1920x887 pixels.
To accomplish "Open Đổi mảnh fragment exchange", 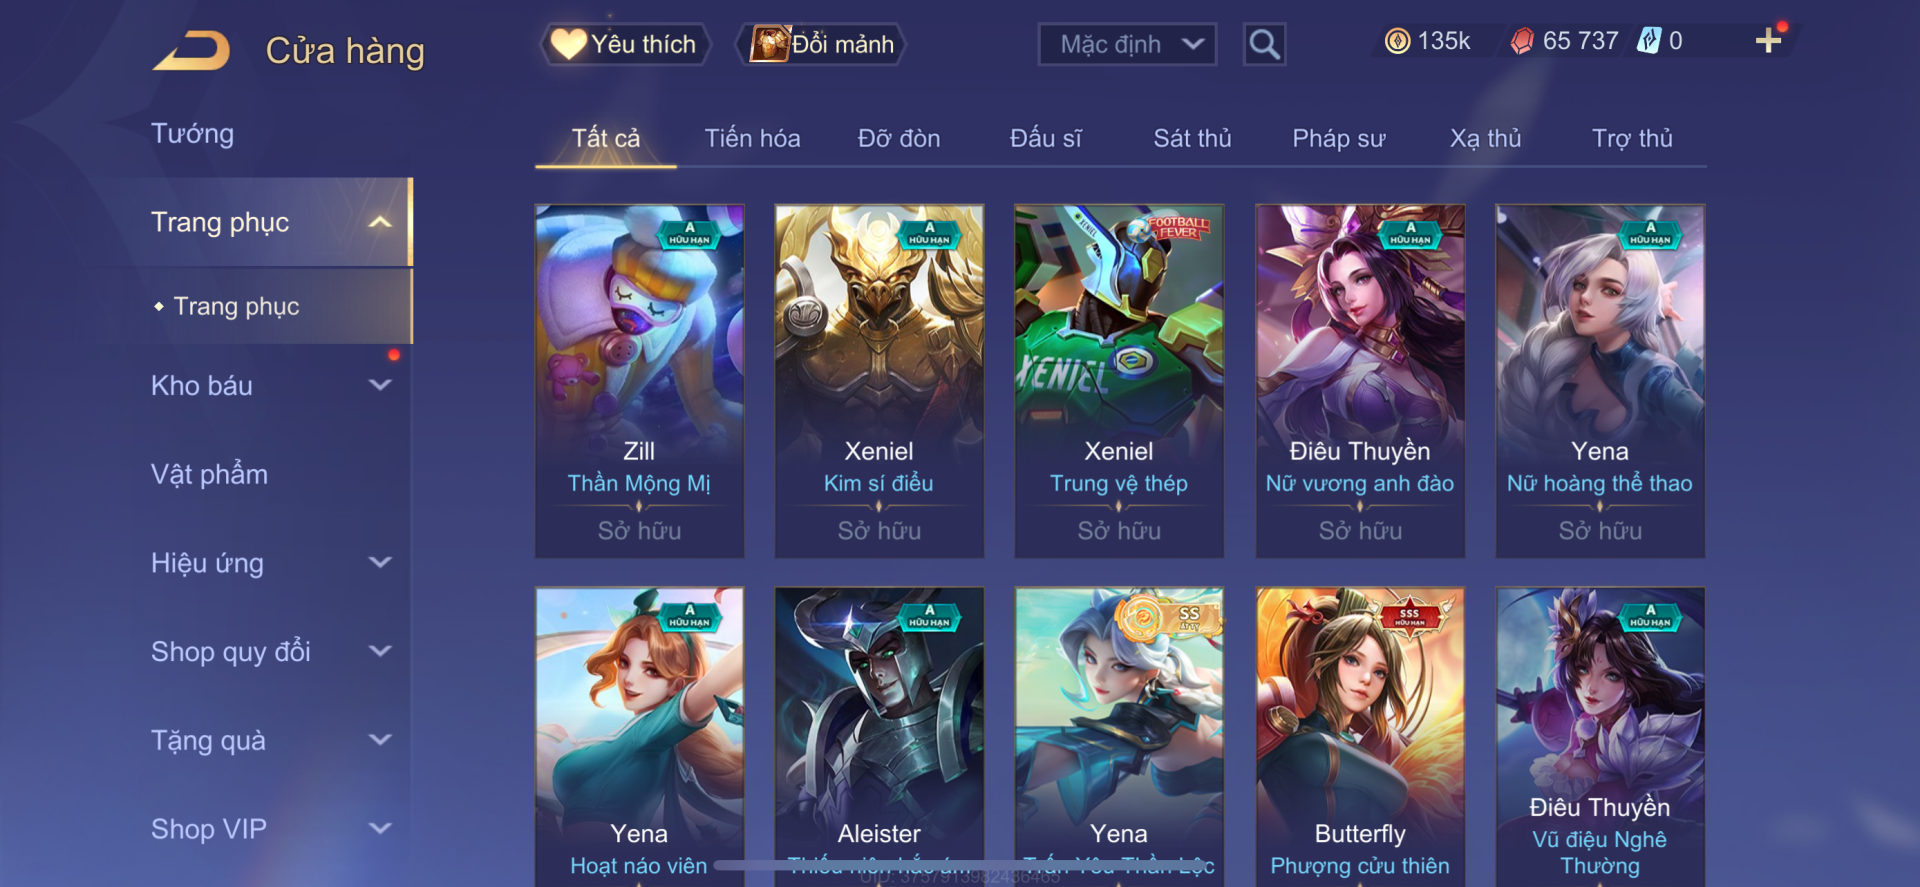I will click(821, 44).
